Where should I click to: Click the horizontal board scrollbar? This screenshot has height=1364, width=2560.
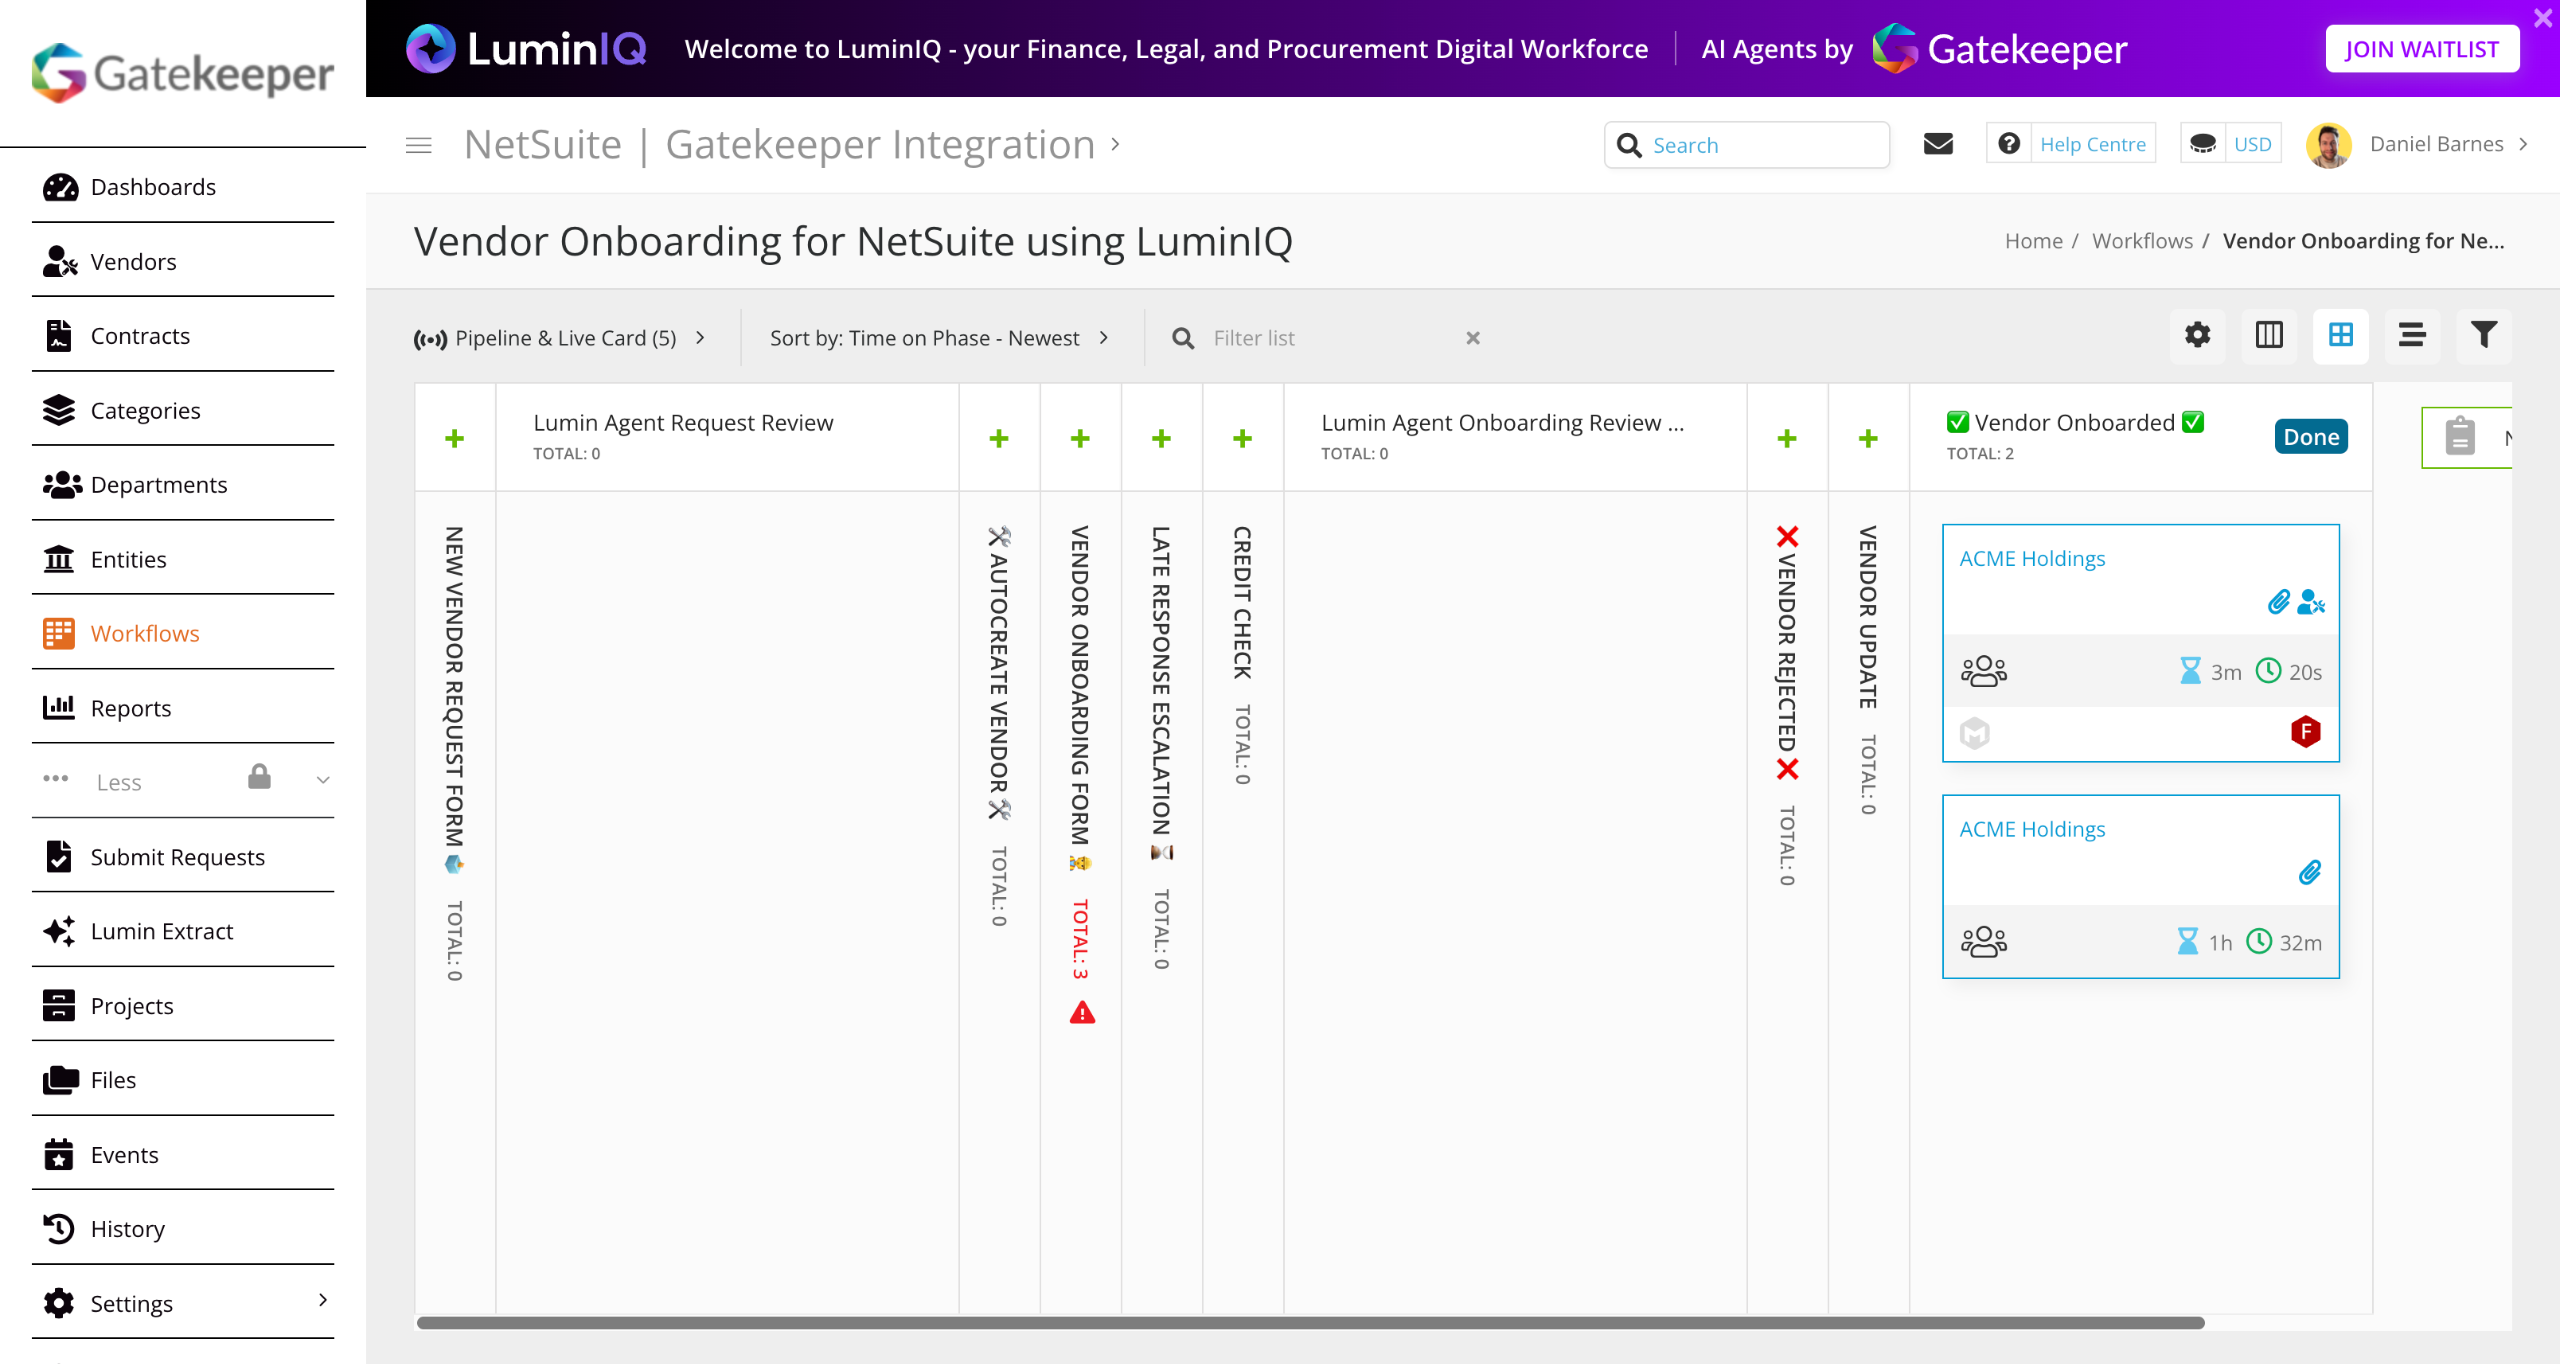pos(1310,1323)
